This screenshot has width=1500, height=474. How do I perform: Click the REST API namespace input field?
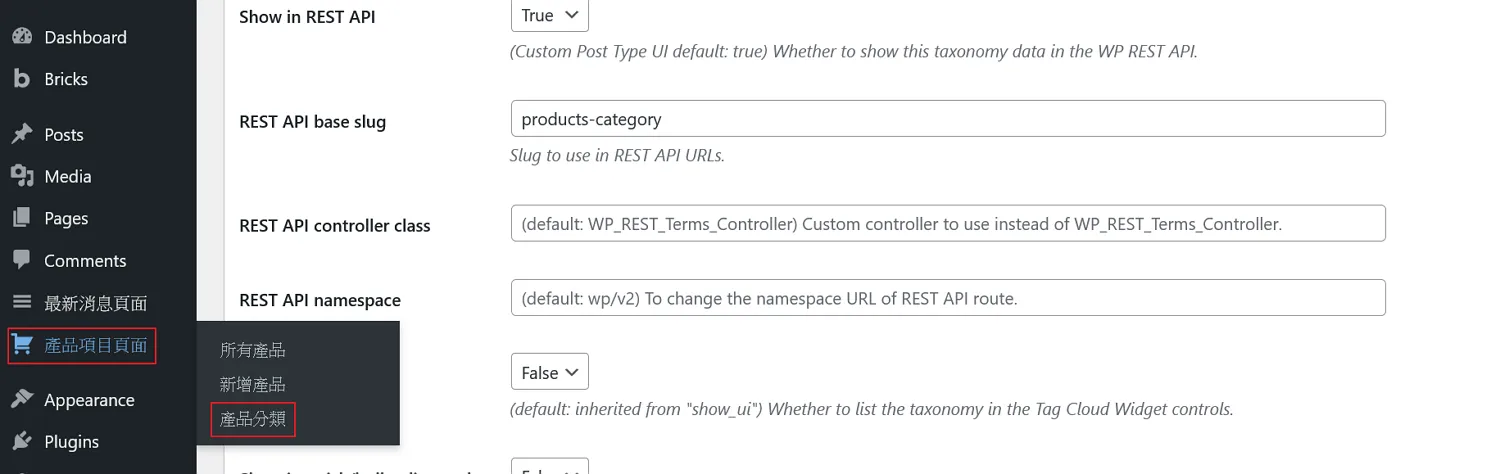point(947,298)
